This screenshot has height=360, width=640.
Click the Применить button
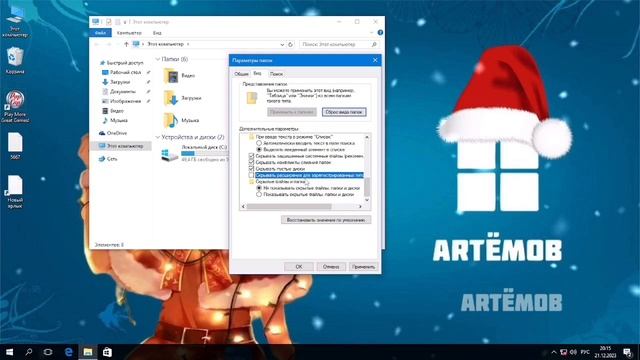coord(363,267)
